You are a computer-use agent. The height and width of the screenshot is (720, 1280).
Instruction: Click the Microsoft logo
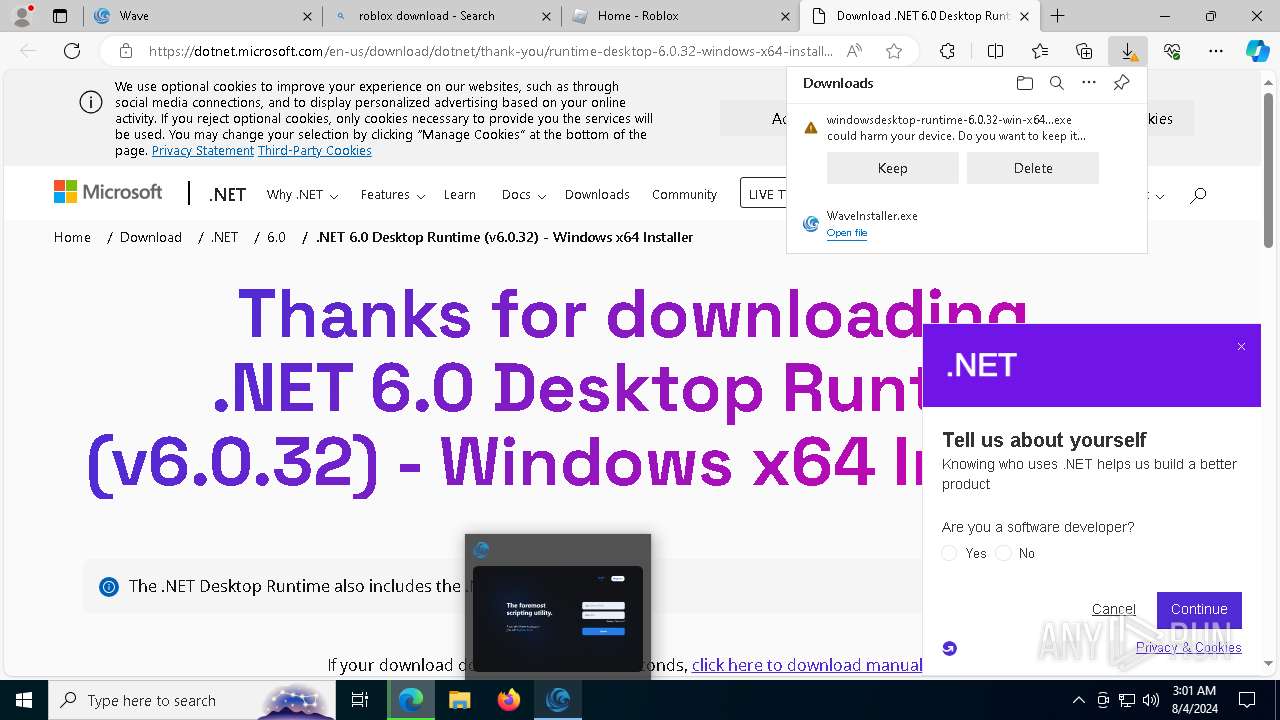coord(108,192)
